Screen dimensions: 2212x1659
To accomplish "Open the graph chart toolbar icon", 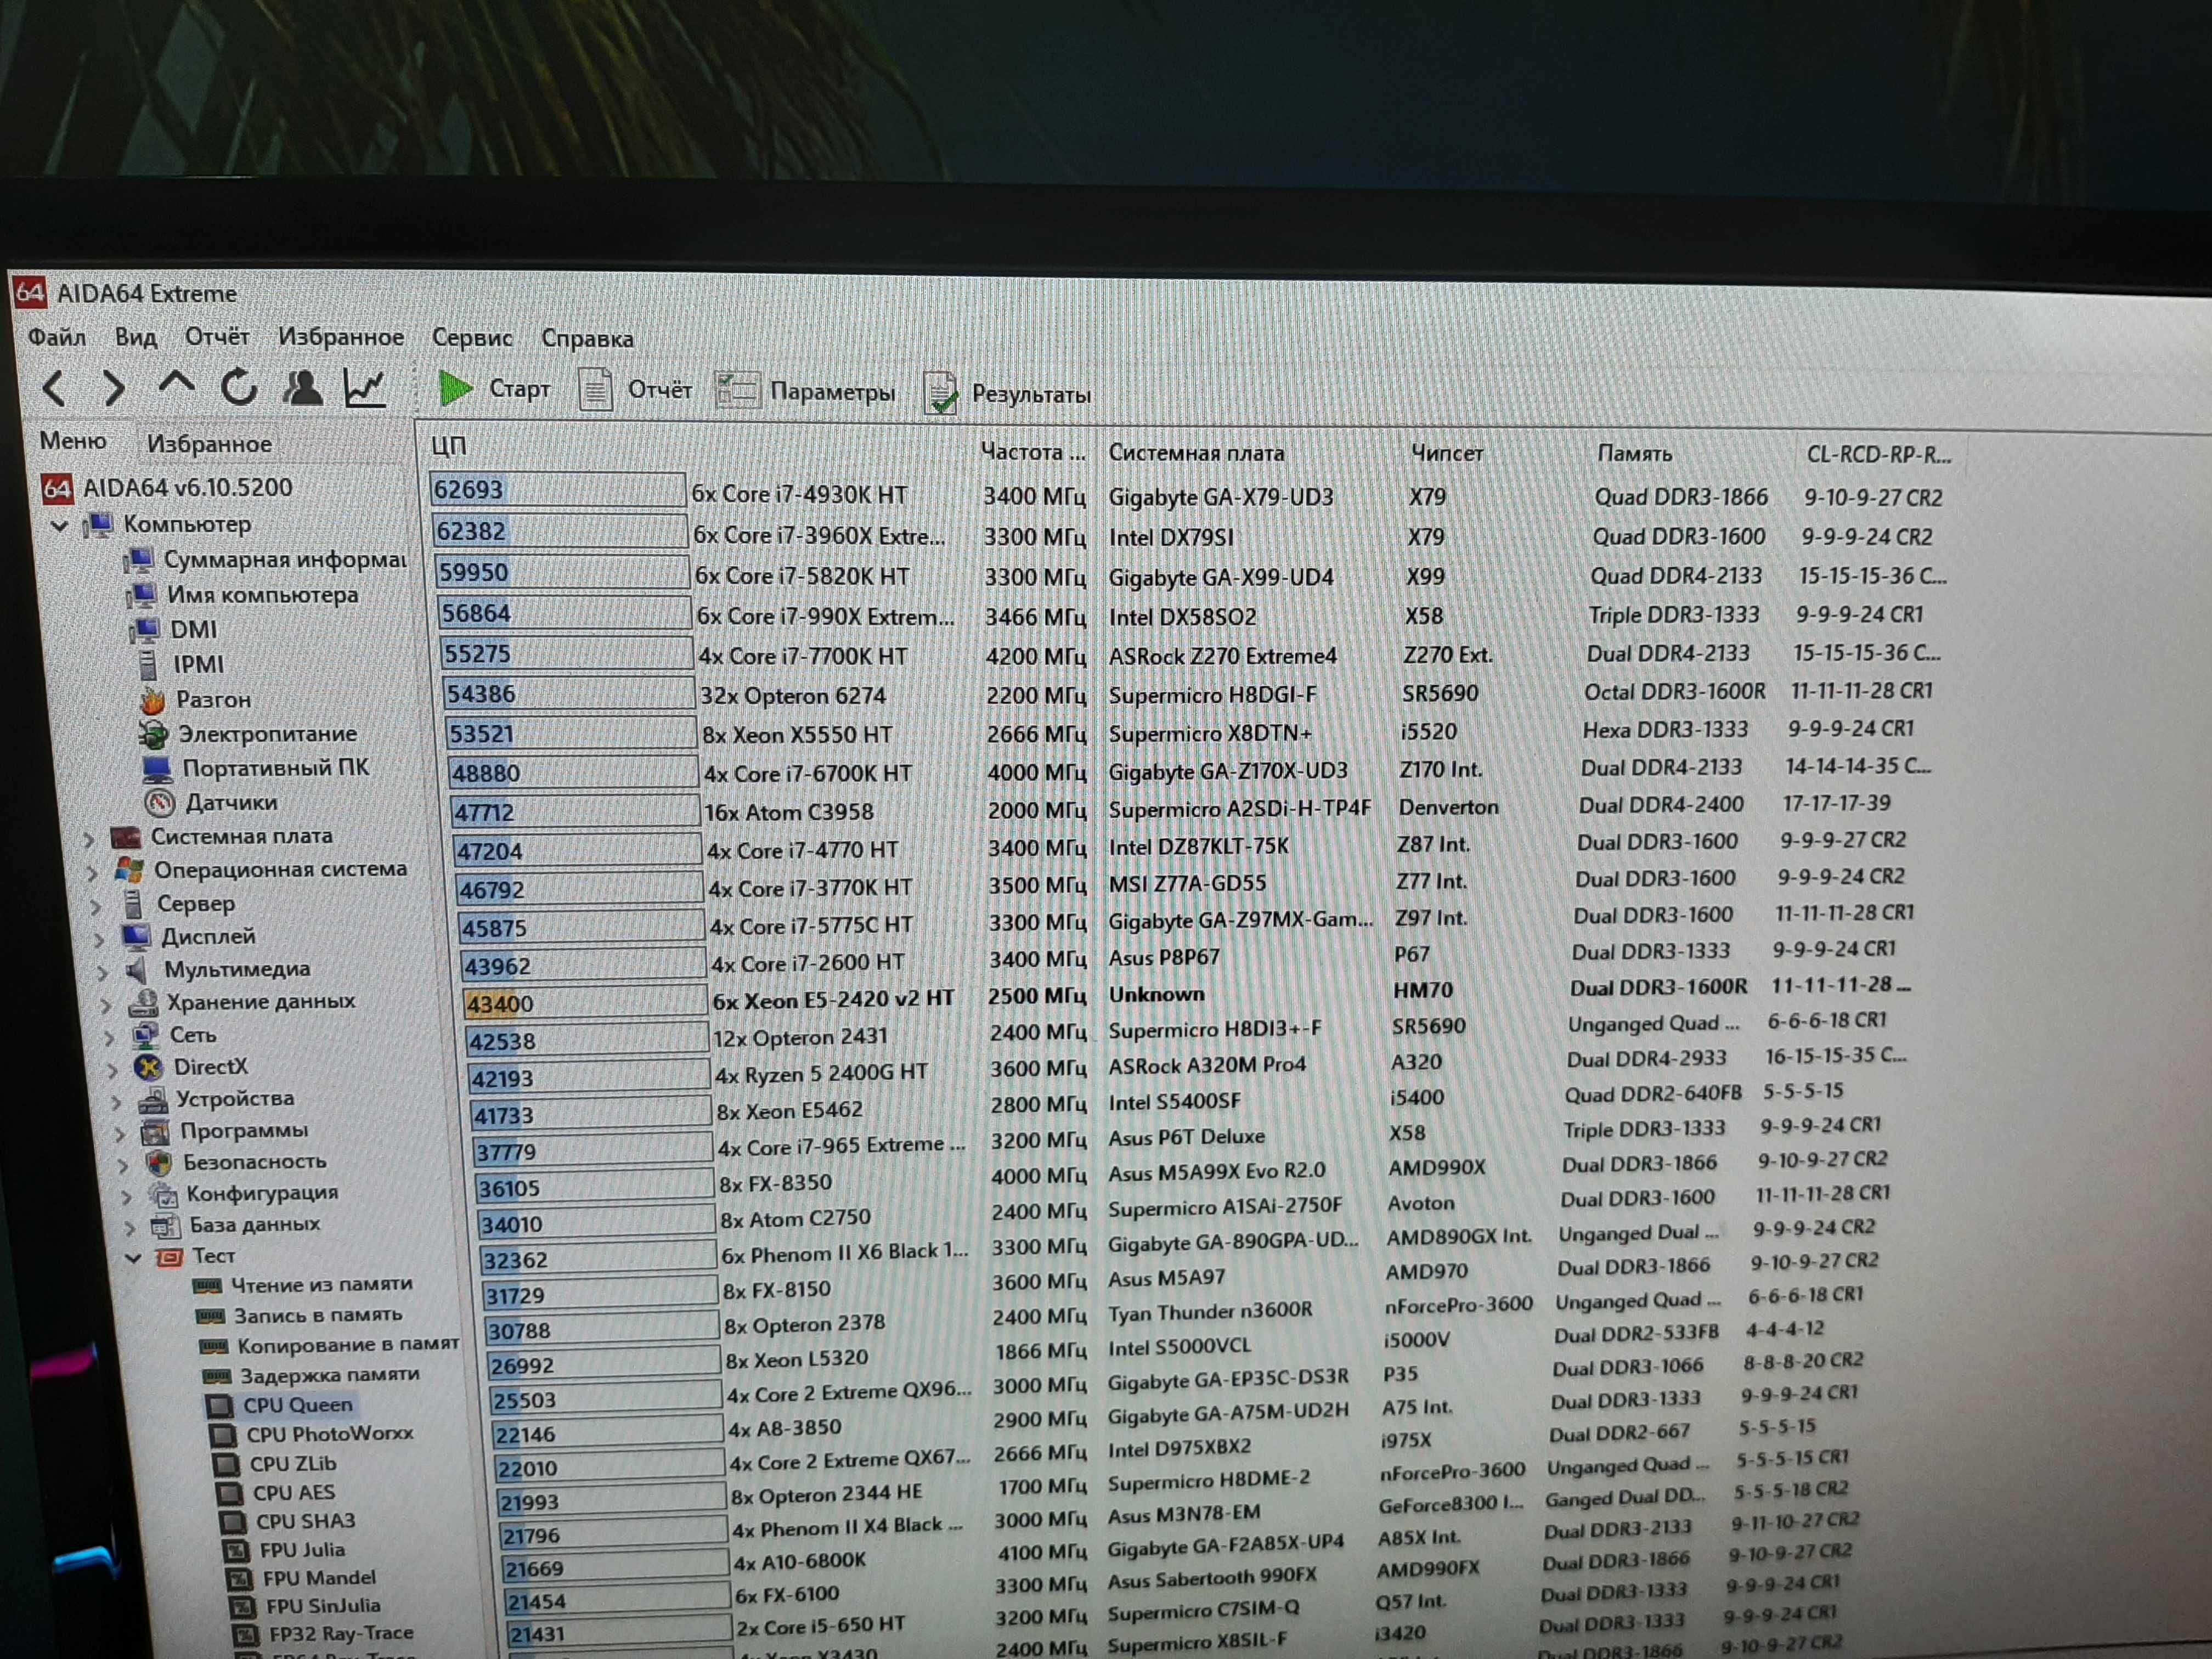I will pyautogui.click(x=365, y=388).
